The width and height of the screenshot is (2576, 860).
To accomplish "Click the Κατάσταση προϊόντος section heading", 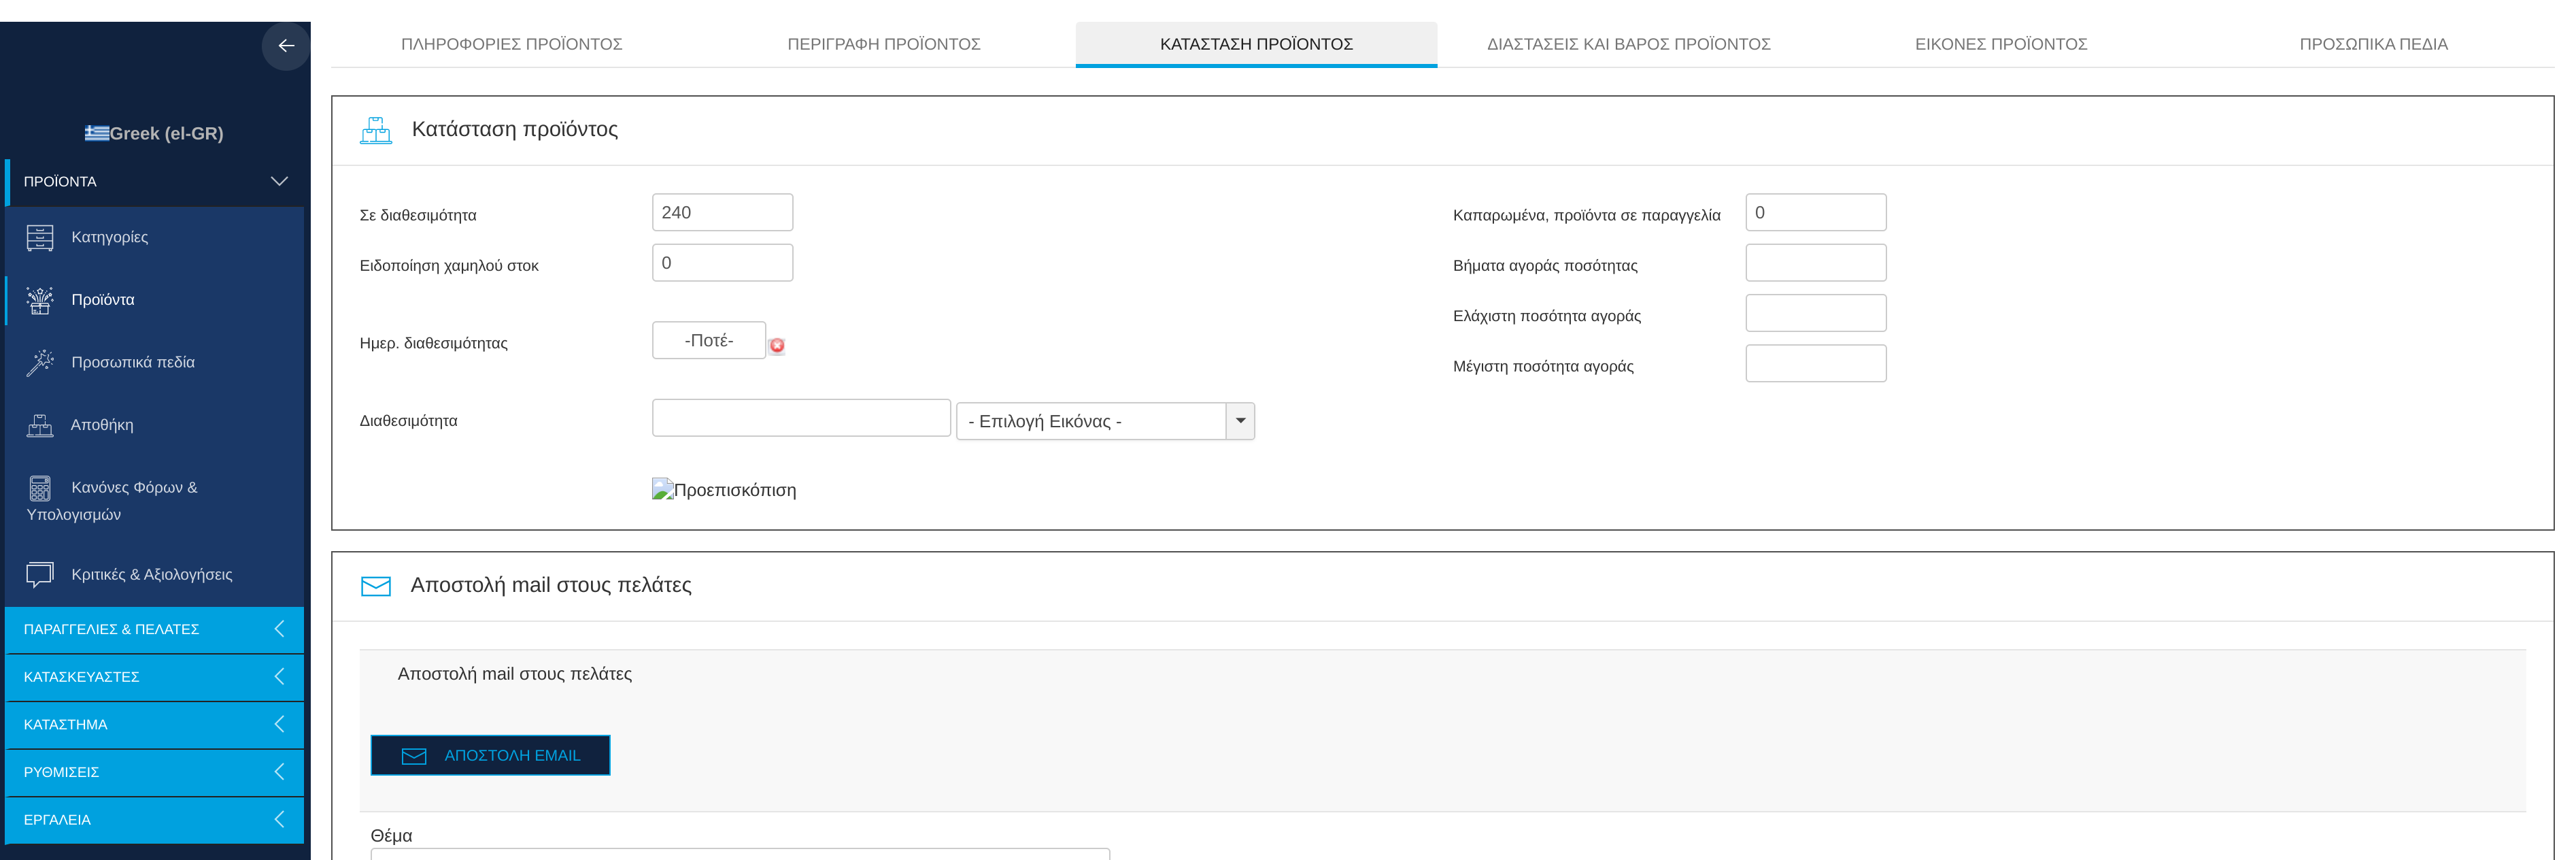I will [515, 129].
